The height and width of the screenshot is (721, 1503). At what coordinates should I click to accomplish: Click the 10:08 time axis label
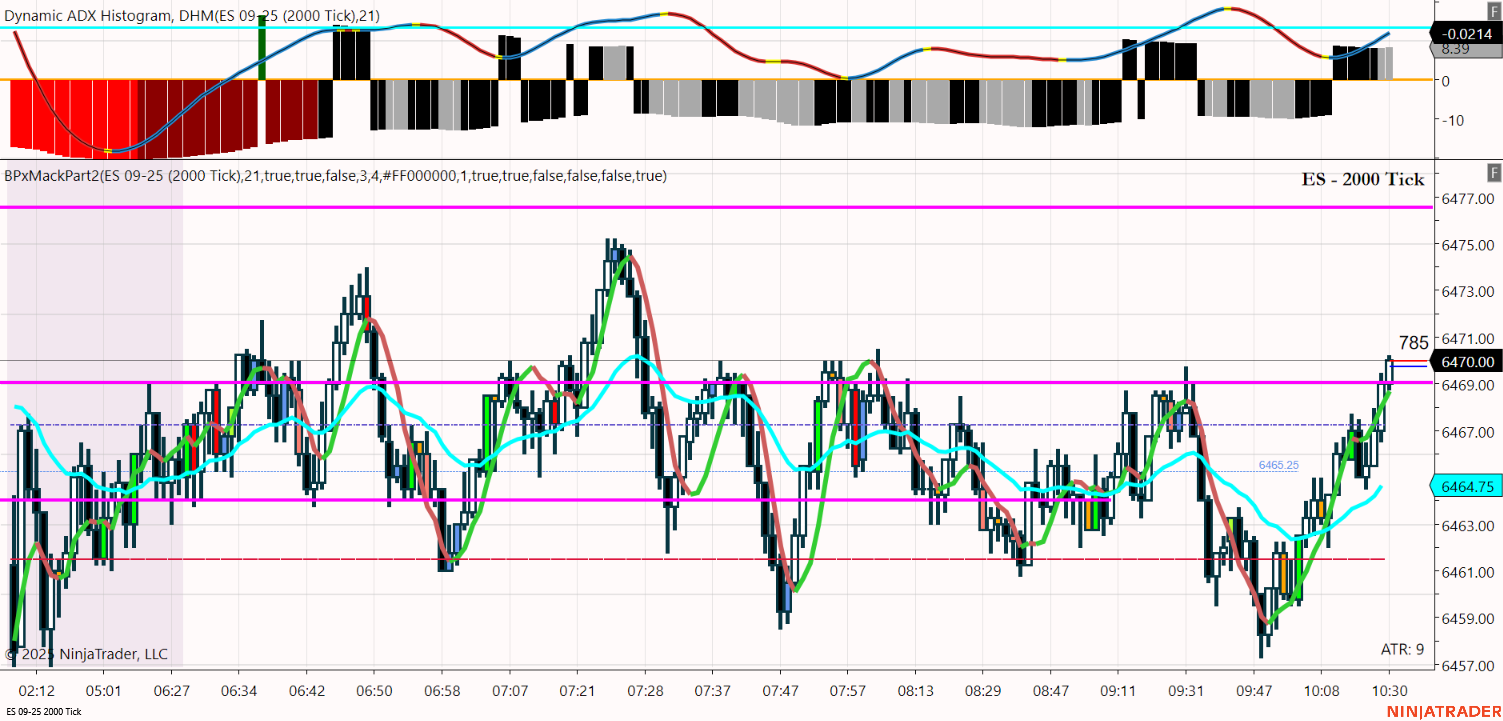1322,690
